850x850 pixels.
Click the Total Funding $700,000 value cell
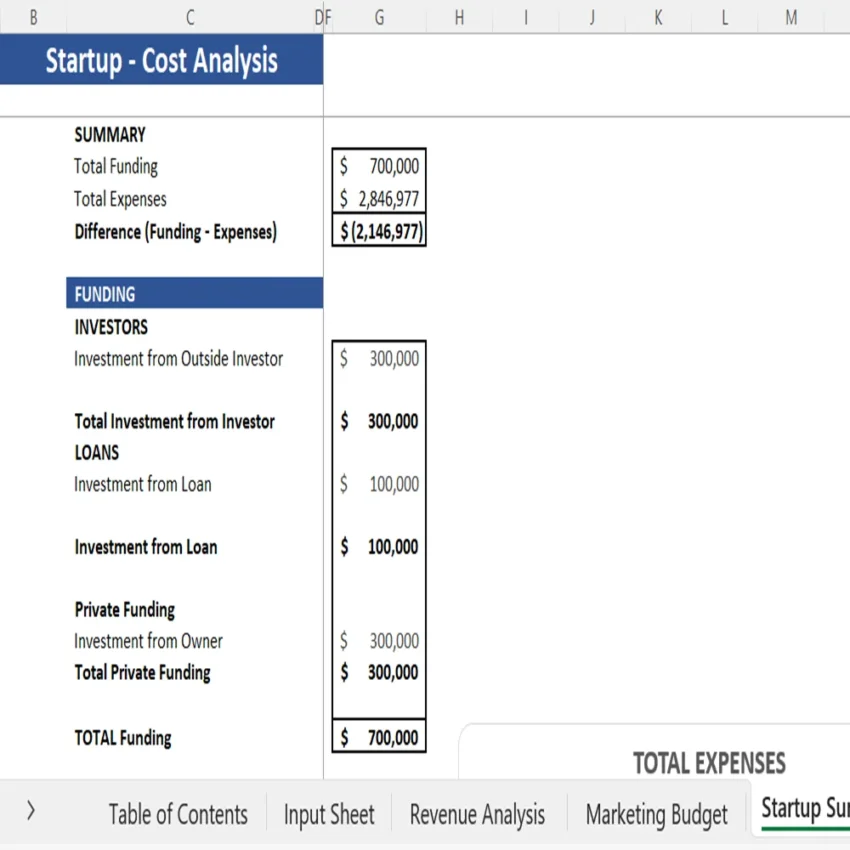pyautogui.click(x=378, y=166)
